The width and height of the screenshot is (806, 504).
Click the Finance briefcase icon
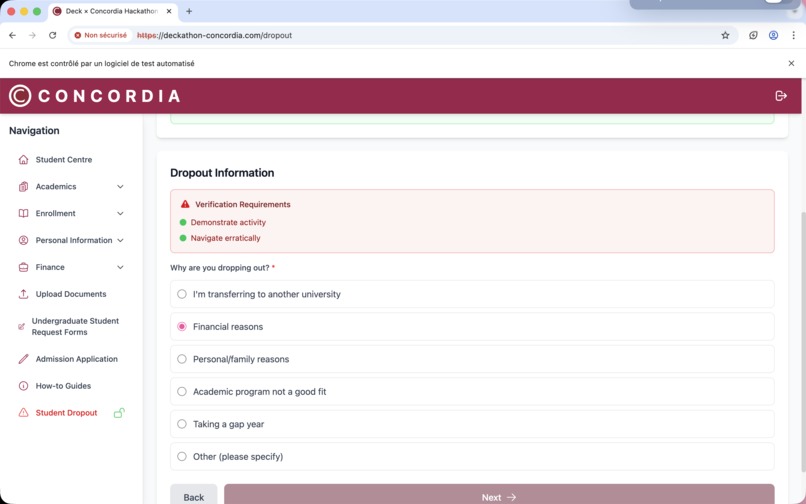pyautogui.click(x=23, y=267)
